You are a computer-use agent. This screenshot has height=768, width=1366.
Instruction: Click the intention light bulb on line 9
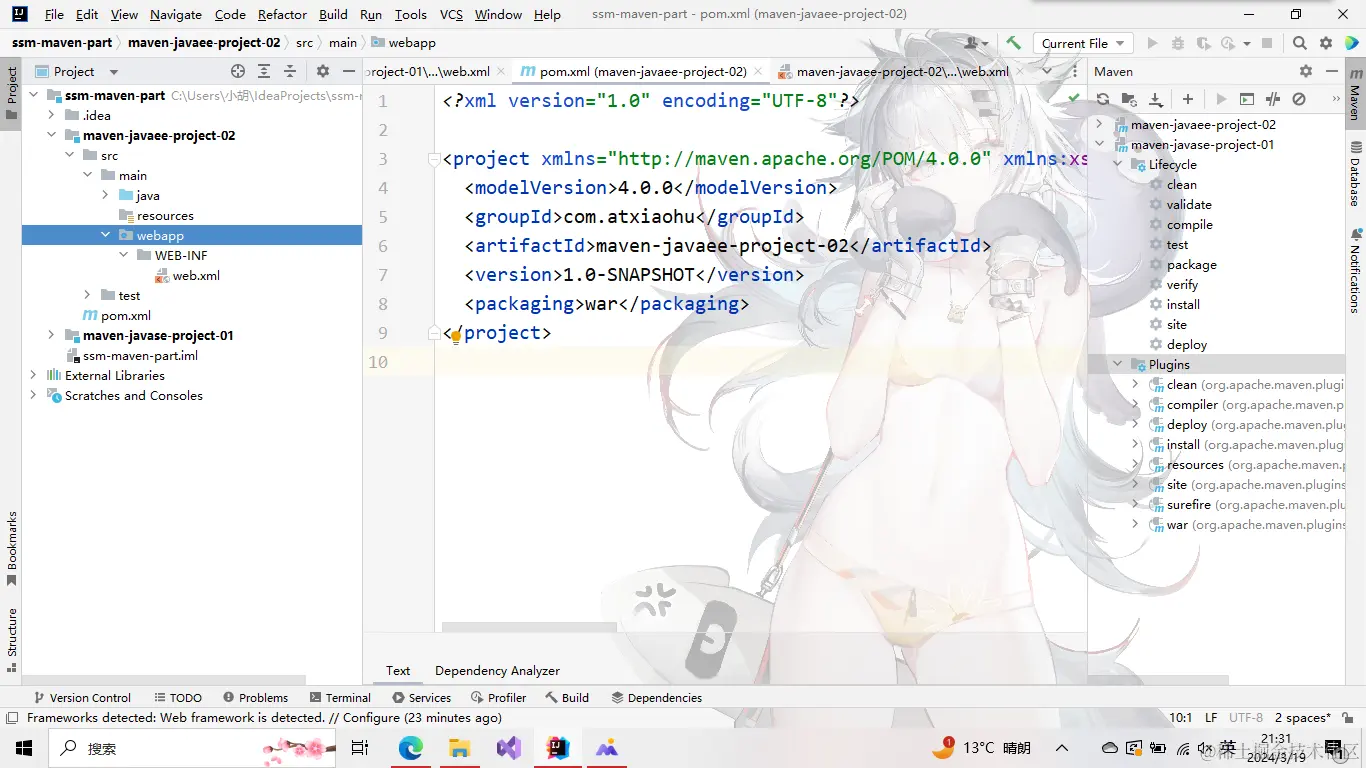coord(455,336)
